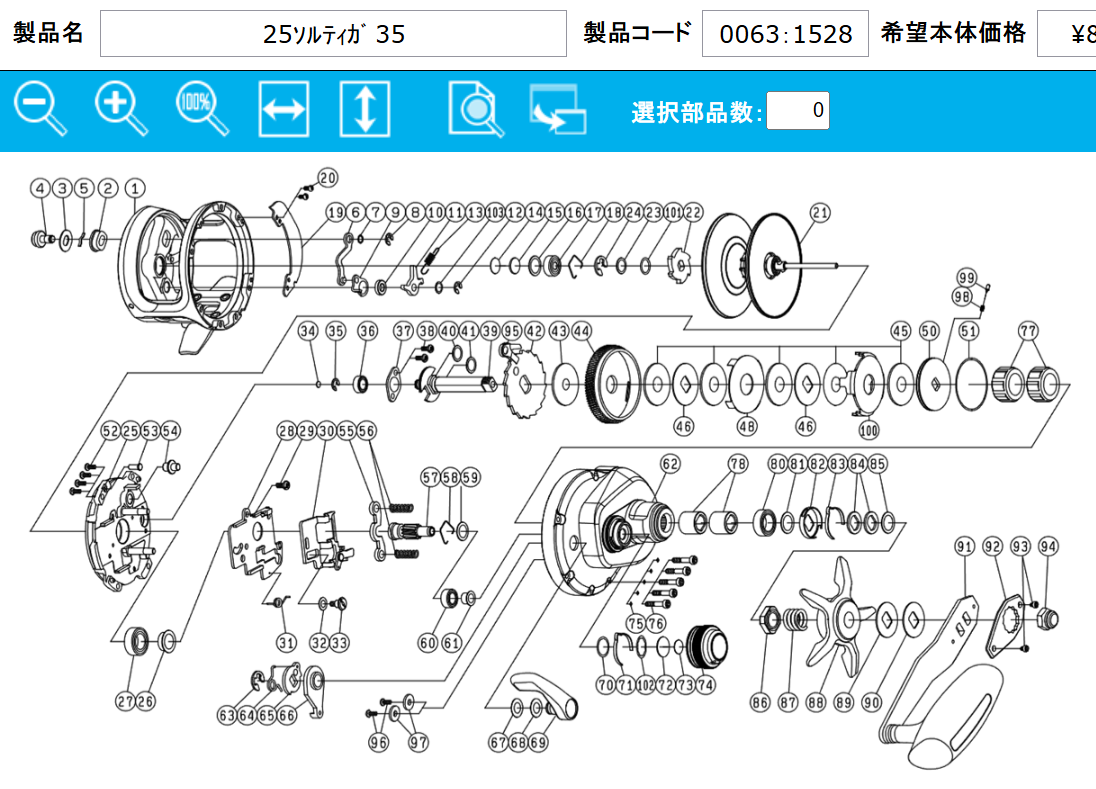Click the switch window icon

pos(557,110)
